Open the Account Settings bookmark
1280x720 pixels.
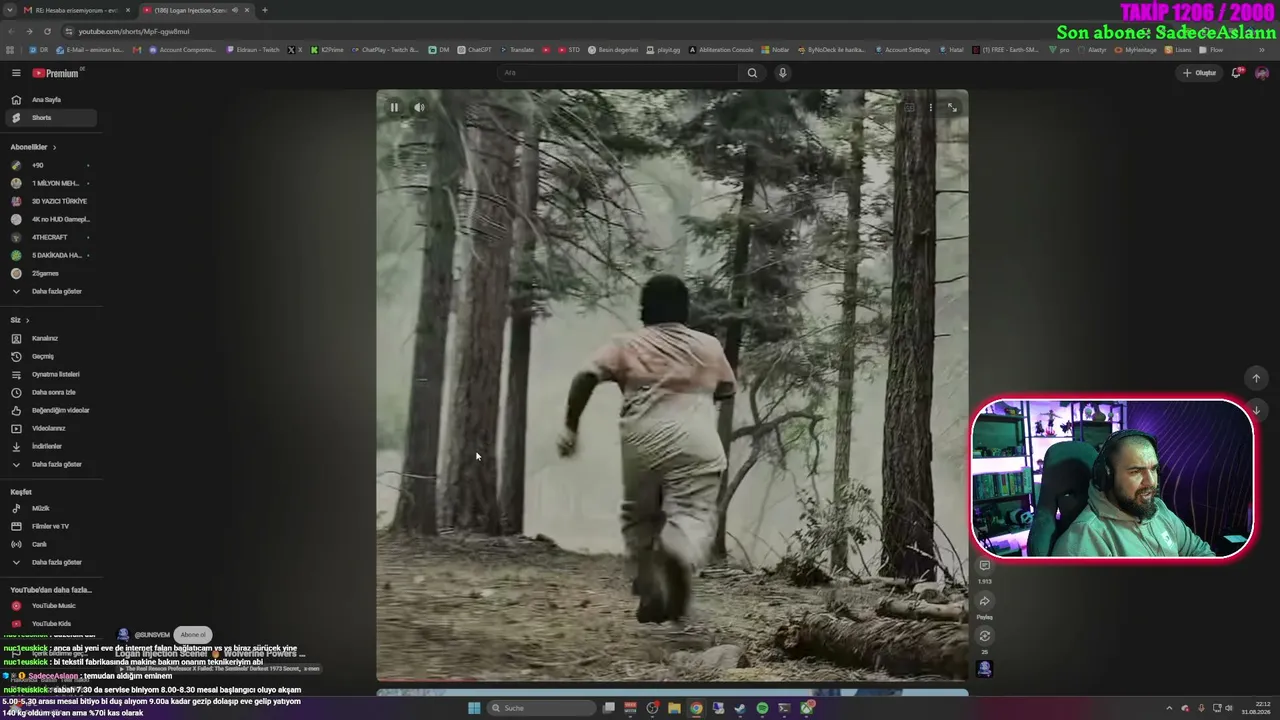902,50
